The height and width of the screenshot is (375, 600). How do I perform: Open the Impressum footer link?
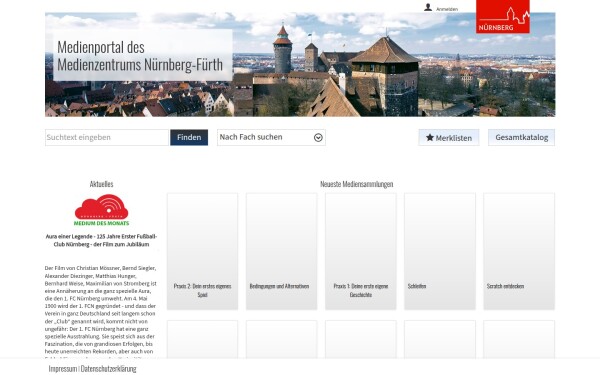(x=63, y=369)
